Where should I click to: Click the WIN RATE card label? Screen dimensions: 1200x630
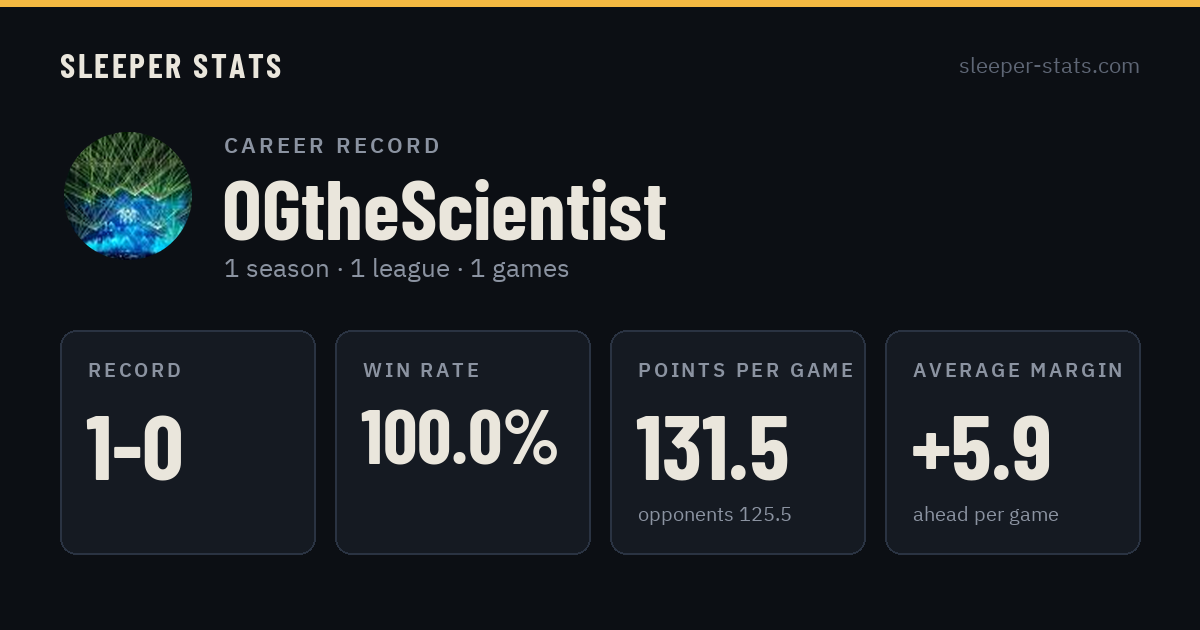point(422,371)
